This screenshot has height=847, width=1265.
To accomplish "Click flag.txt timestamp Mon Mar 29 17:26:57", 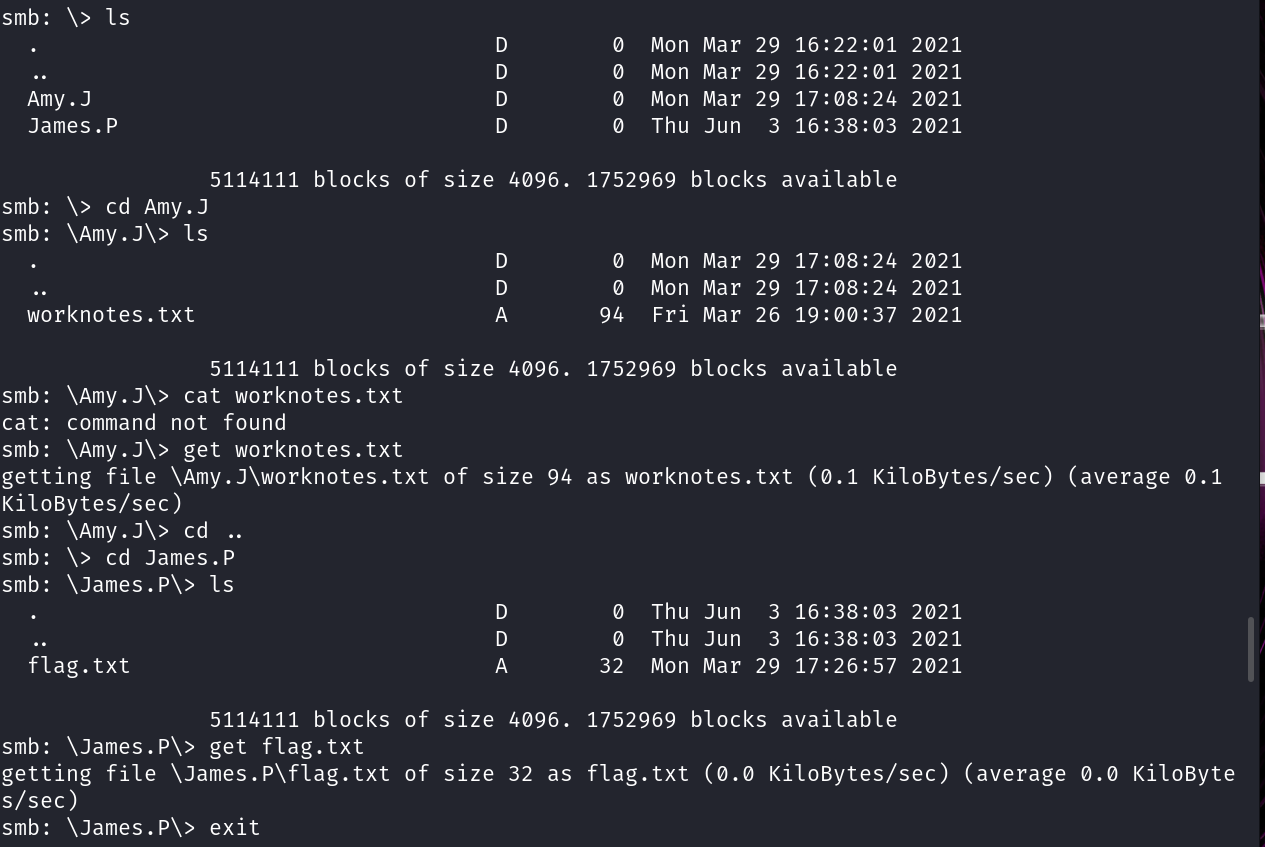I will [x=806, y=666].
